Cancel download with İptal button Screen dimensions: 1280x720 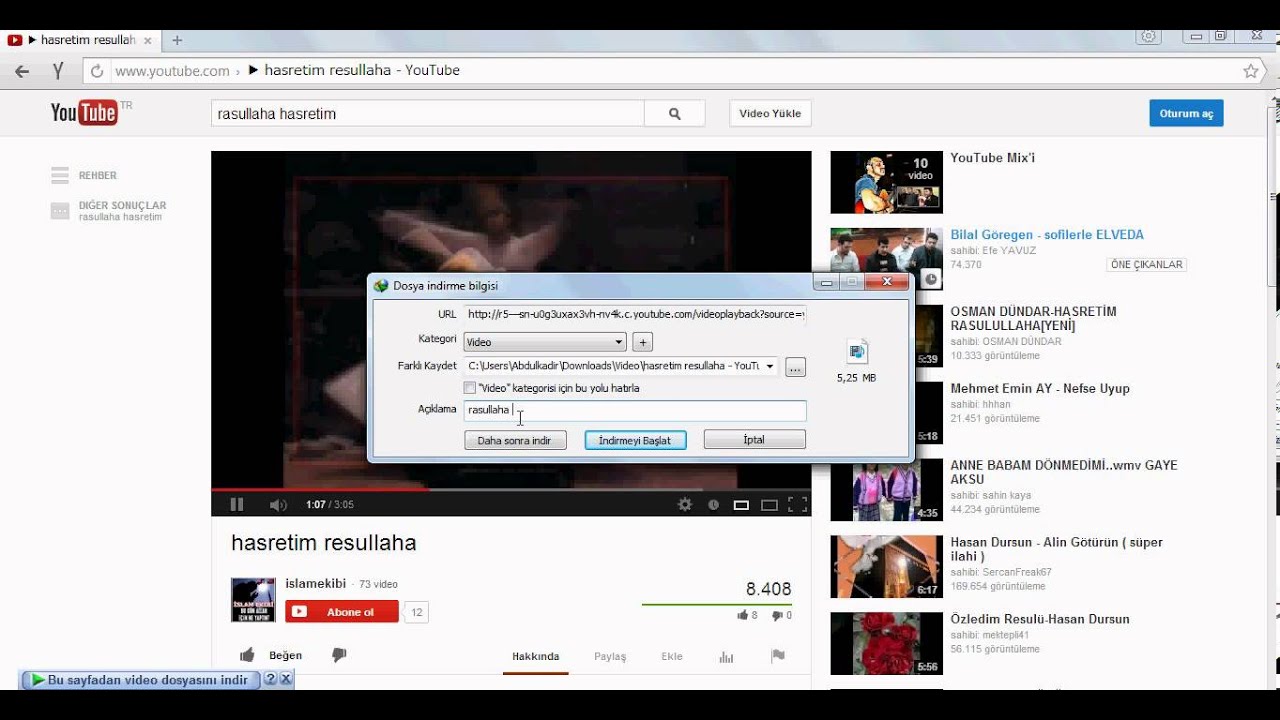click(x=754, y=440)
